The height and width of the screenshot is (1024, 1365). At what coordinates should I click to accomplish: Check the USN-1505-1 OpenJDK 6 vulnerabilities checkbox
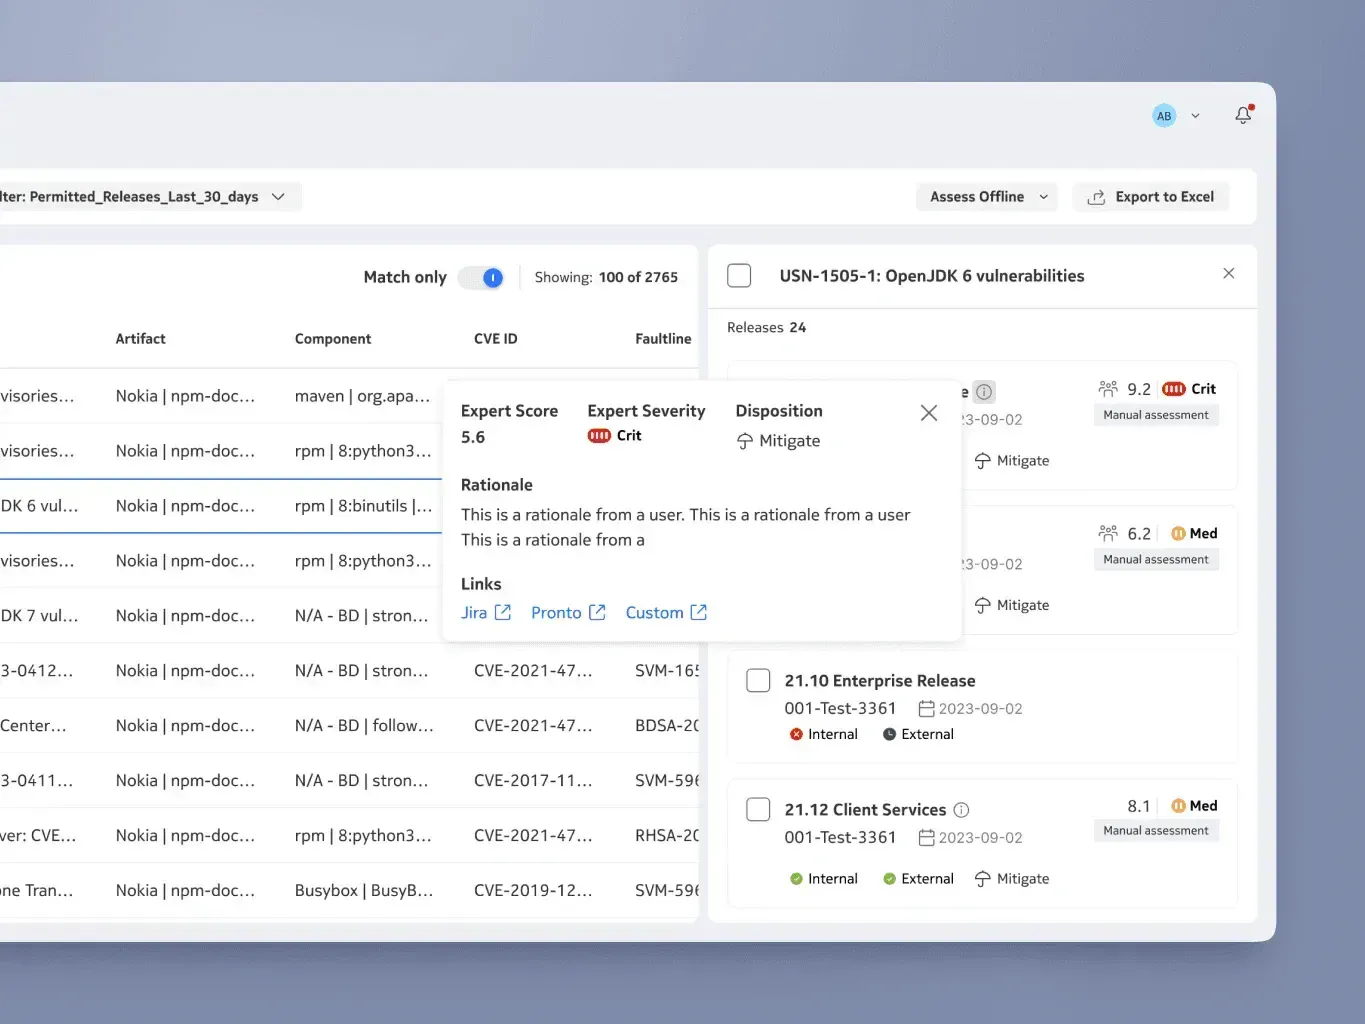tap(739, 276)
